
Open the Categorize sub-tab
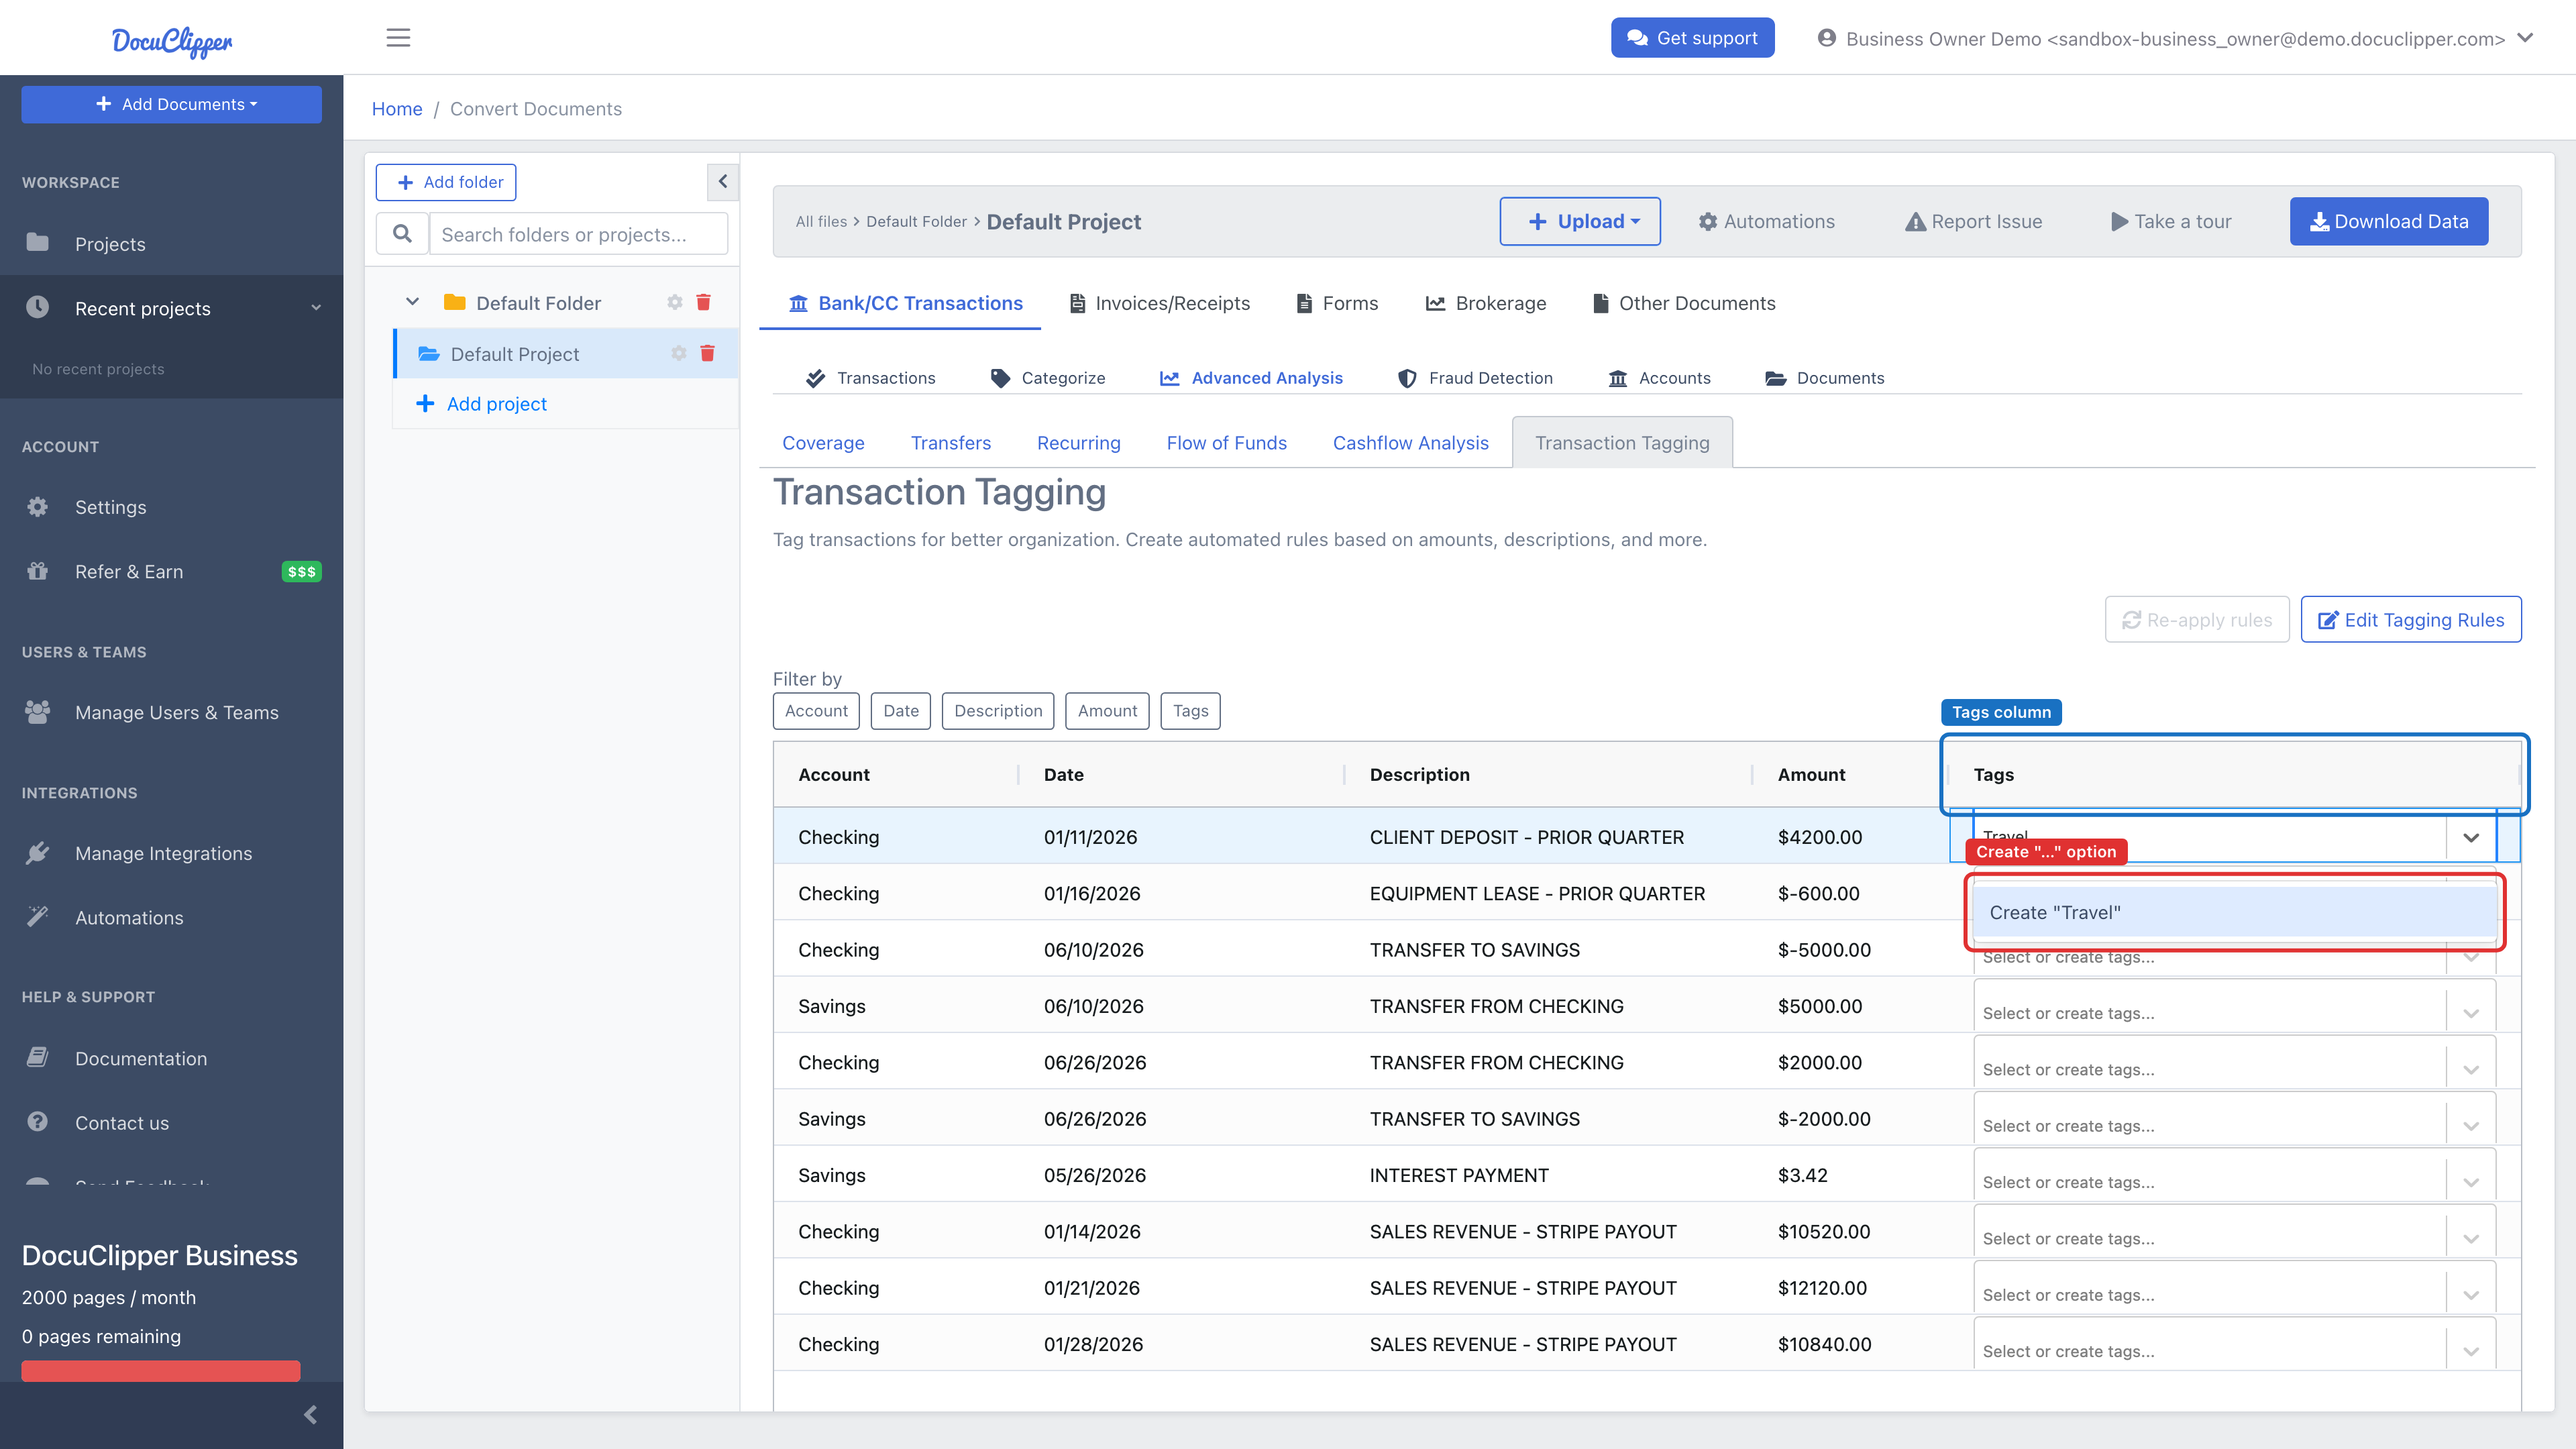[x=1047, y=378]
